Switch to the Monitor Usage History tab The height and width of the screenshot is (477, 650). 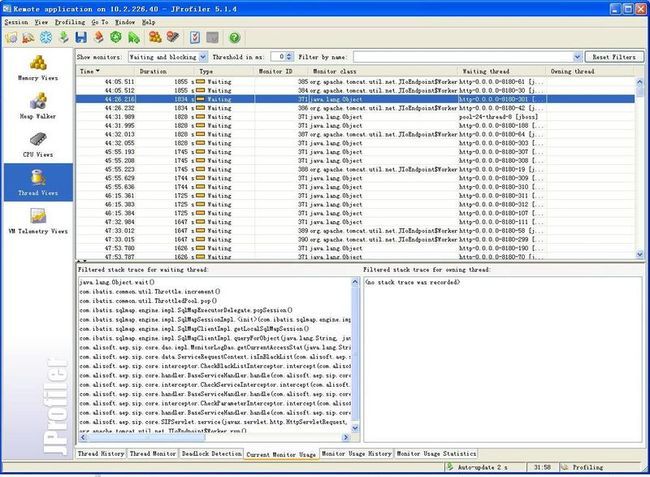point(357,453)
